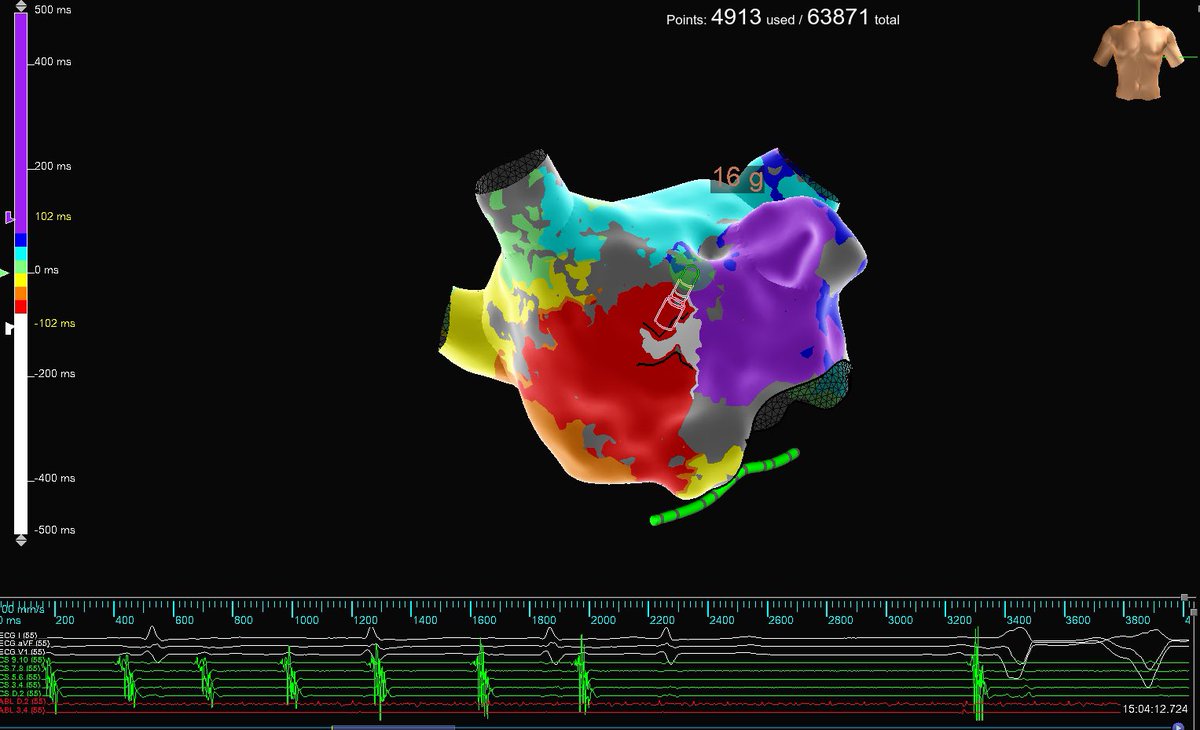Screen dimensions: 1200x730
Task: Click the blue band on the color bar
Action: click(x=20, y=240)
